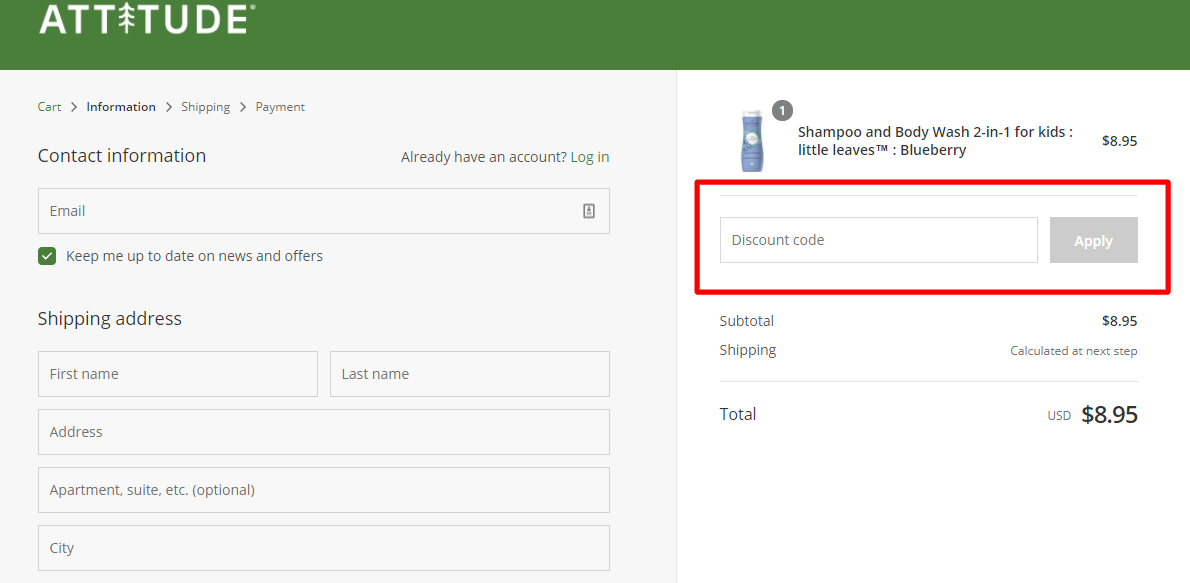Click the Apply discount button

pos(1094,240)
